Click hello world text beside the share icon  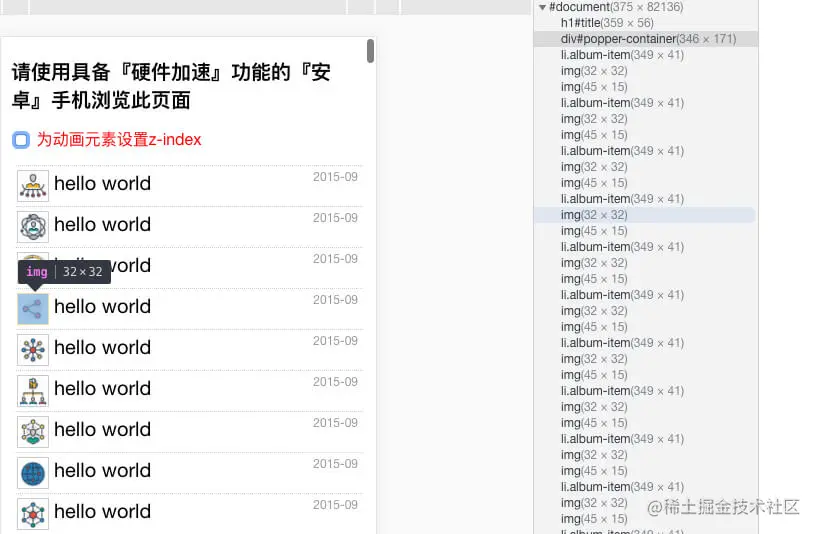103,306
